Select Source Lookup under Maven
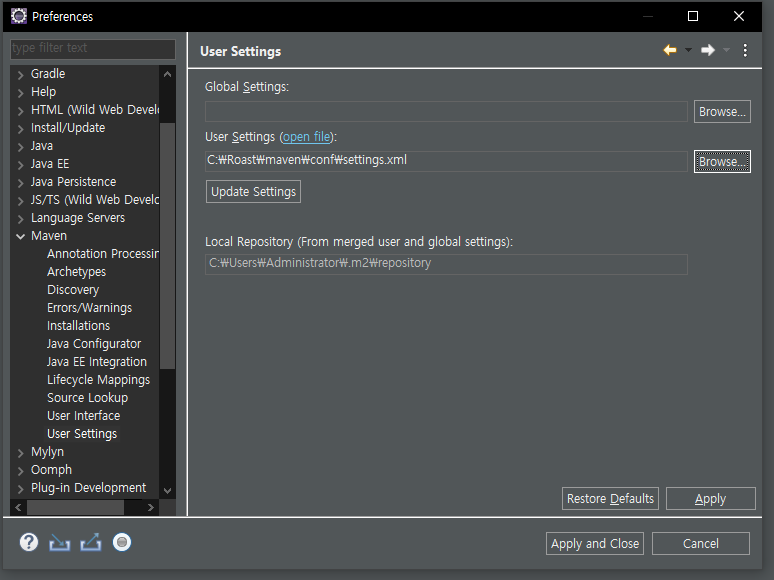Viewport: 774px width, 580px height. 87,398
